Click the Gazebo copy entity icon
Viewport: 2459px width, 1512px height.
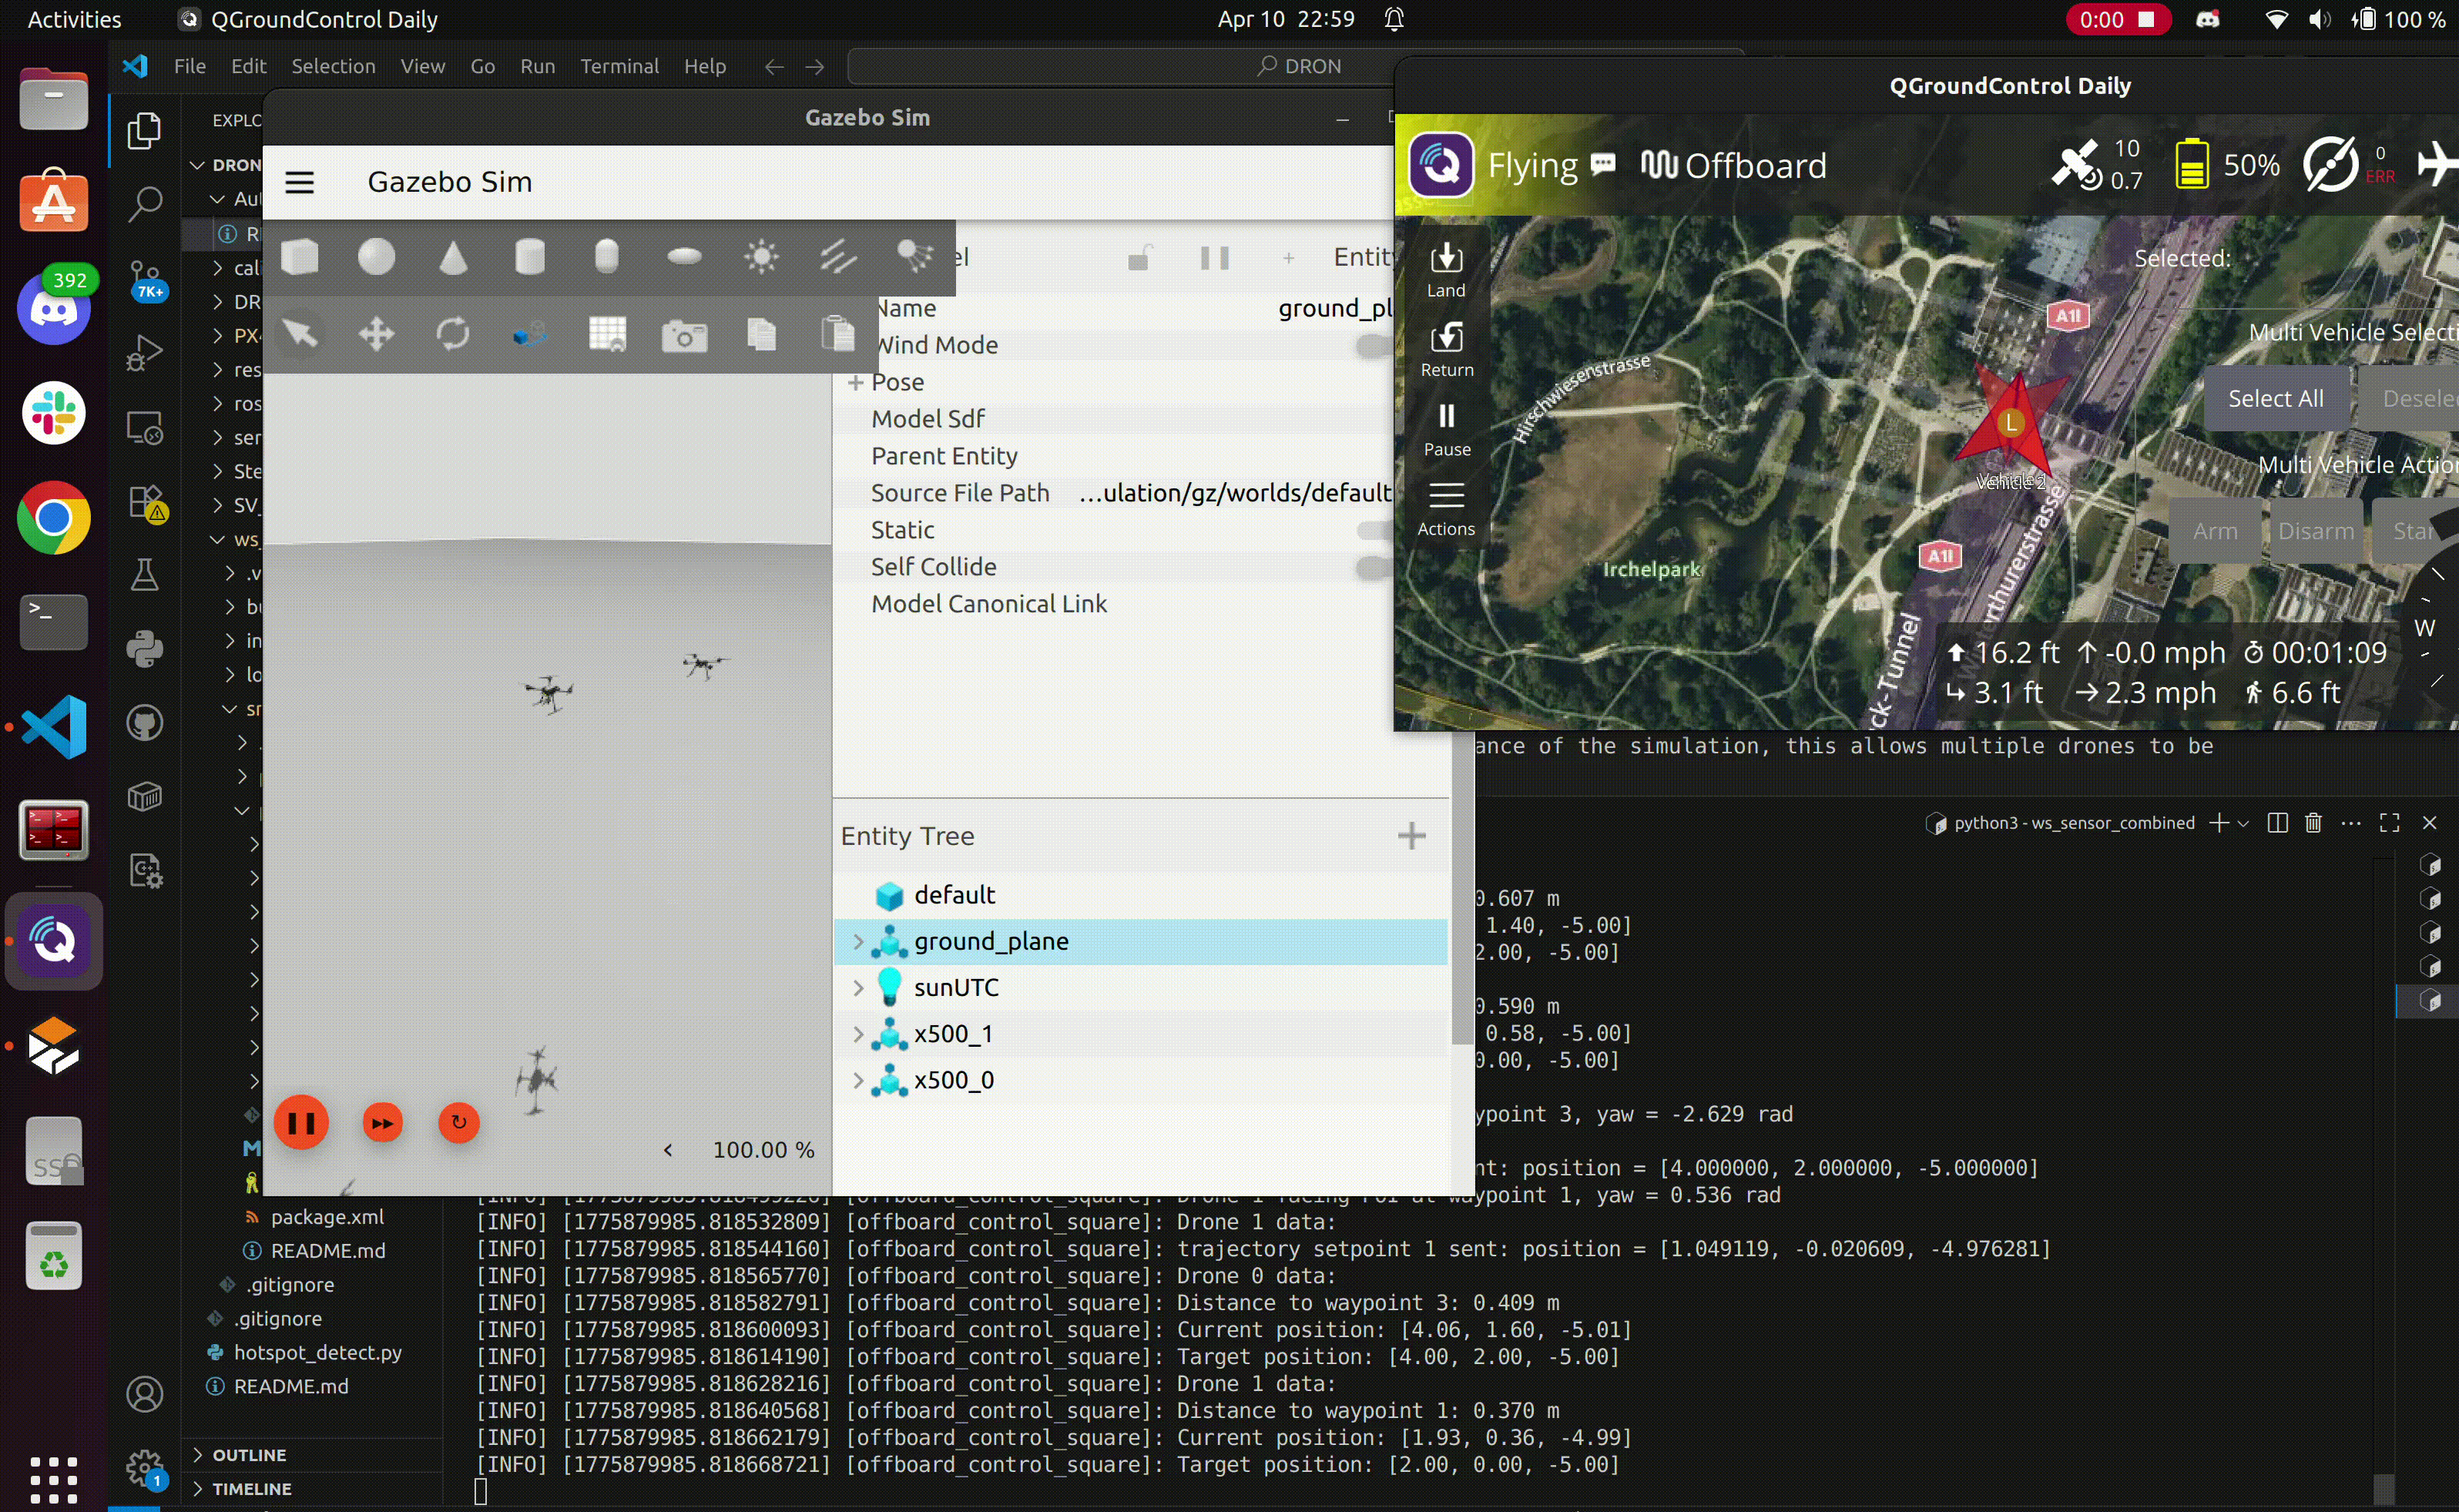point(761,334)
